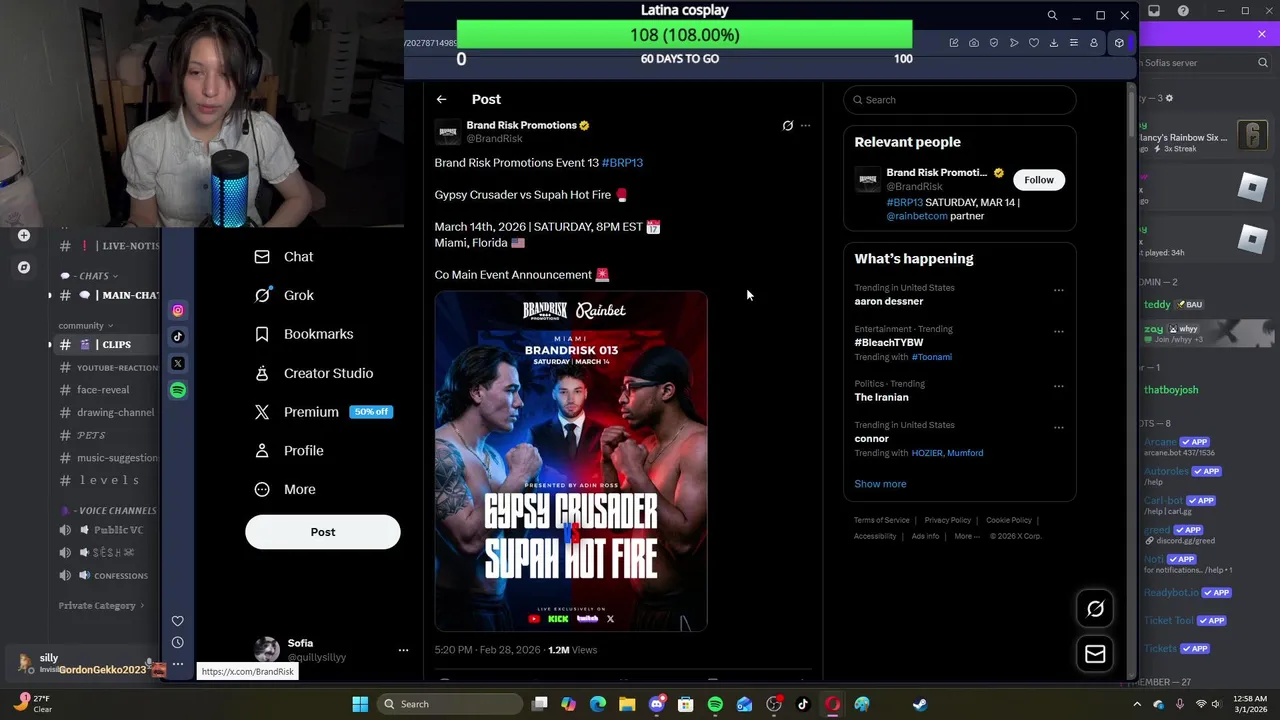Open Profile in the X navigation
This screenshot has width=1280, height=720.
pyautogui.click(x=289, y=451)
